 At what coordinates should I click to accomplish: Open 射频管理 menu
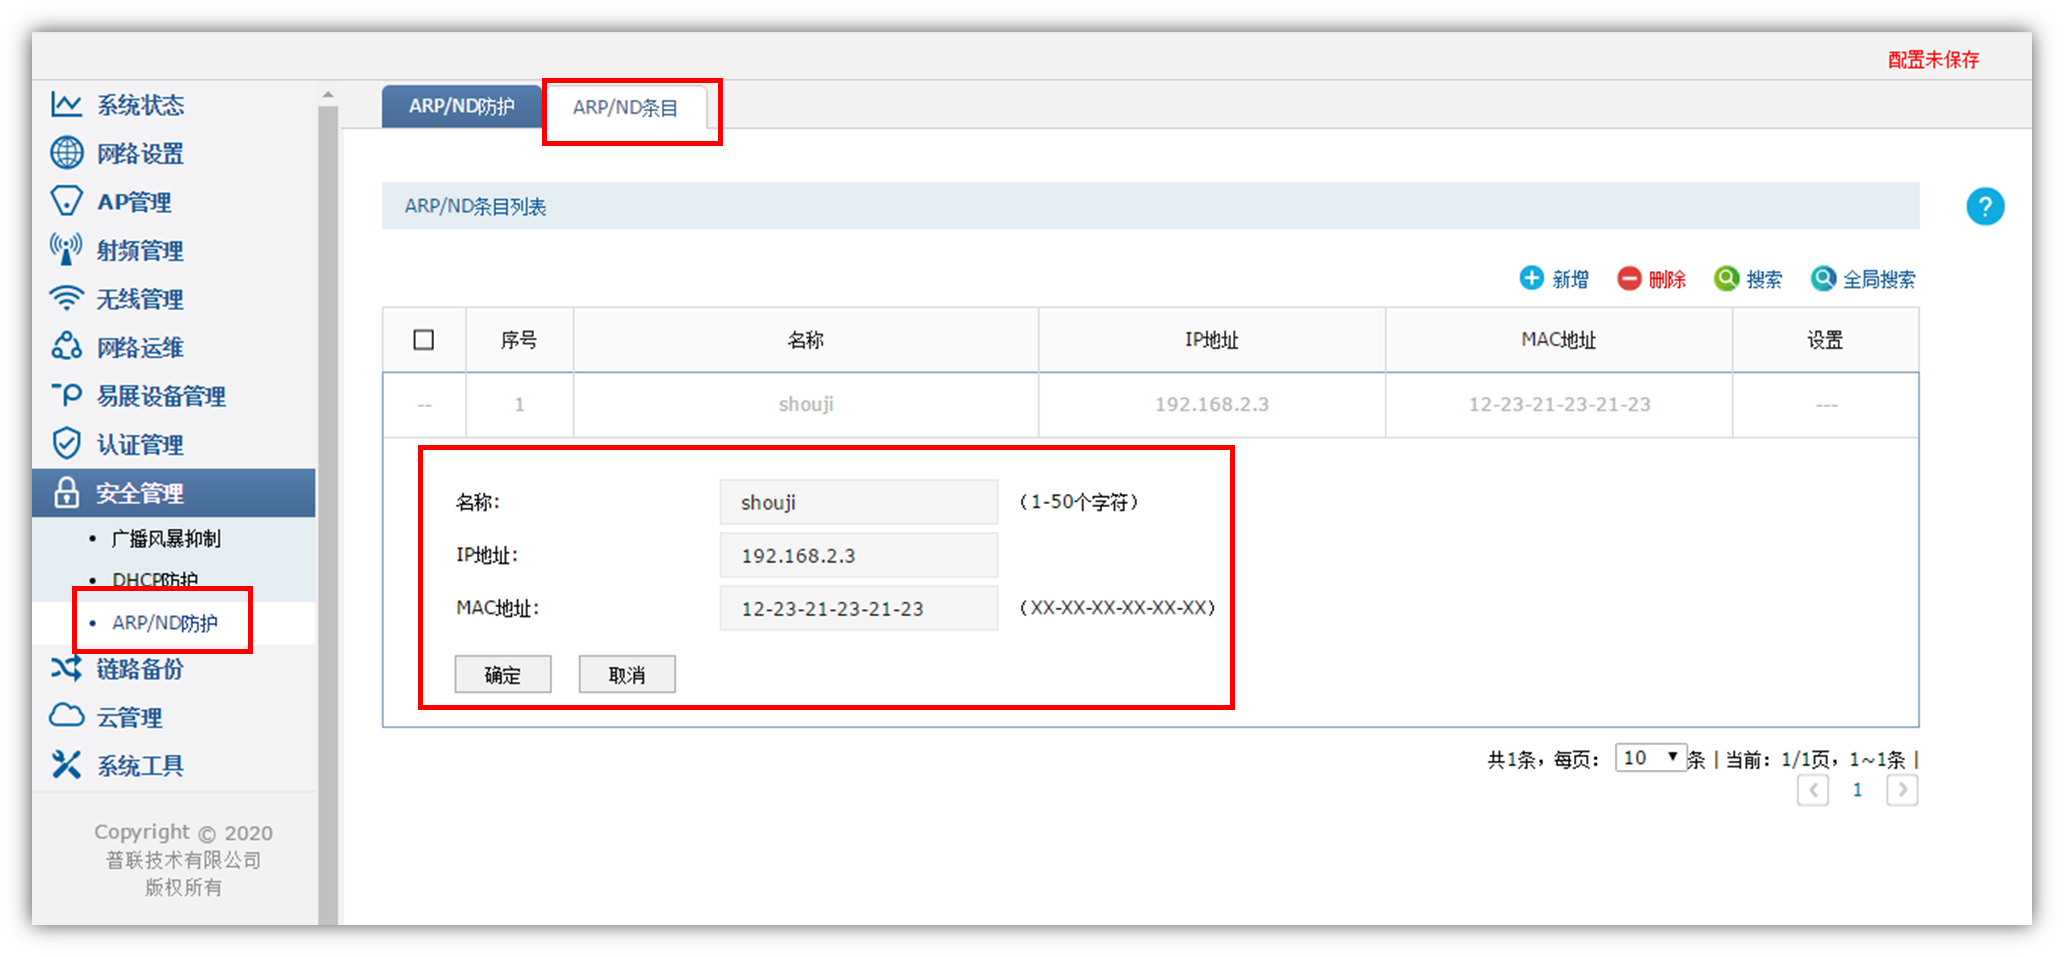coord(140,250)
